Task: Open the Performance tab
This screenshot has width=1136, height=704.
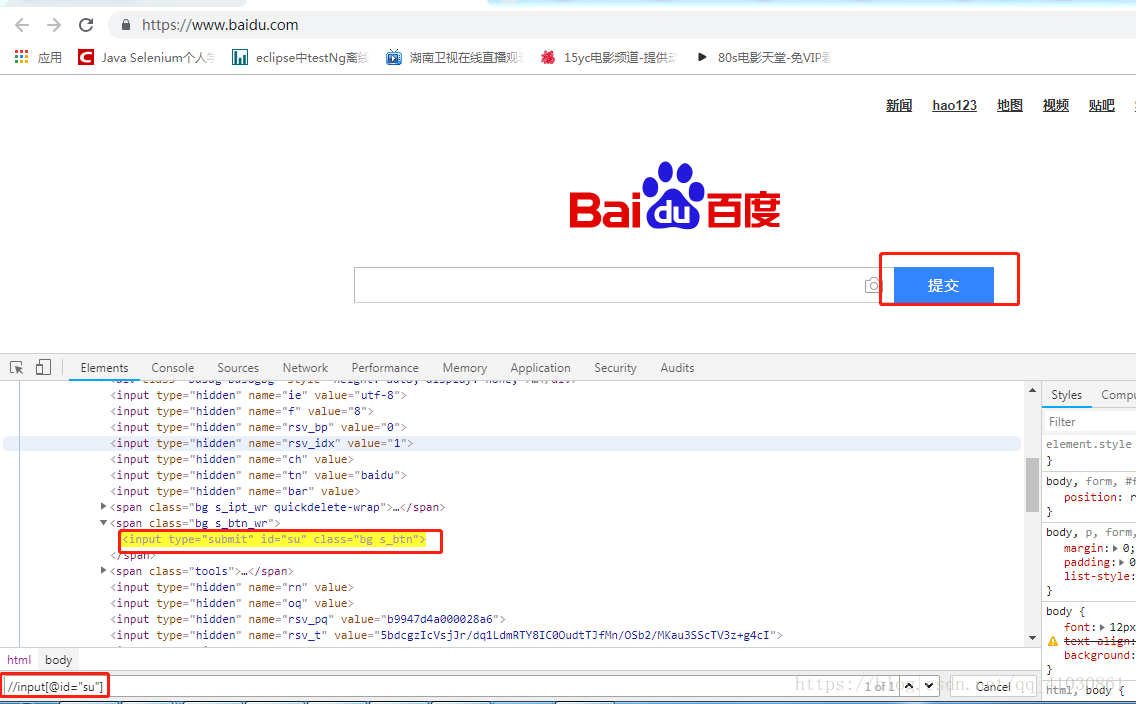Action: point(385,368)
